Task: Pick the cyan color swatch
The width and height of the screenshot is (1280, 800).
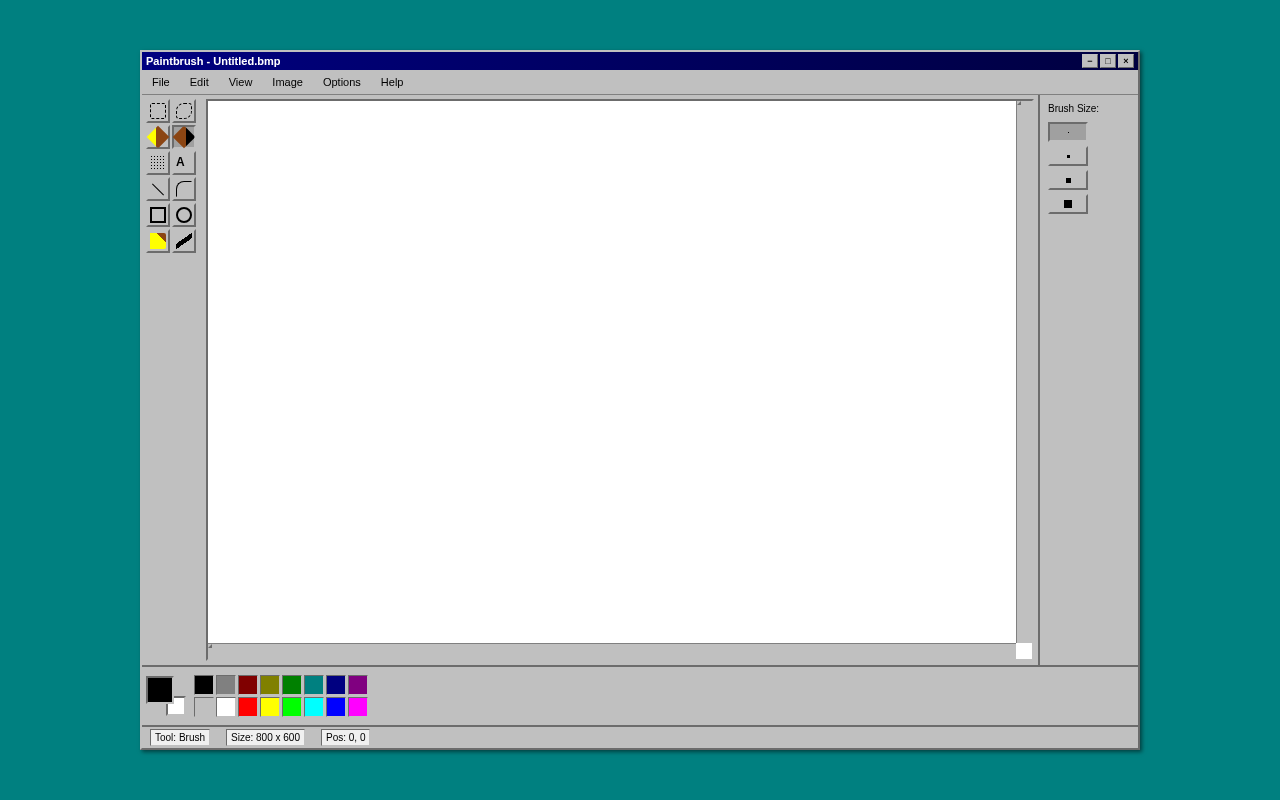Action: click(313, 706)
